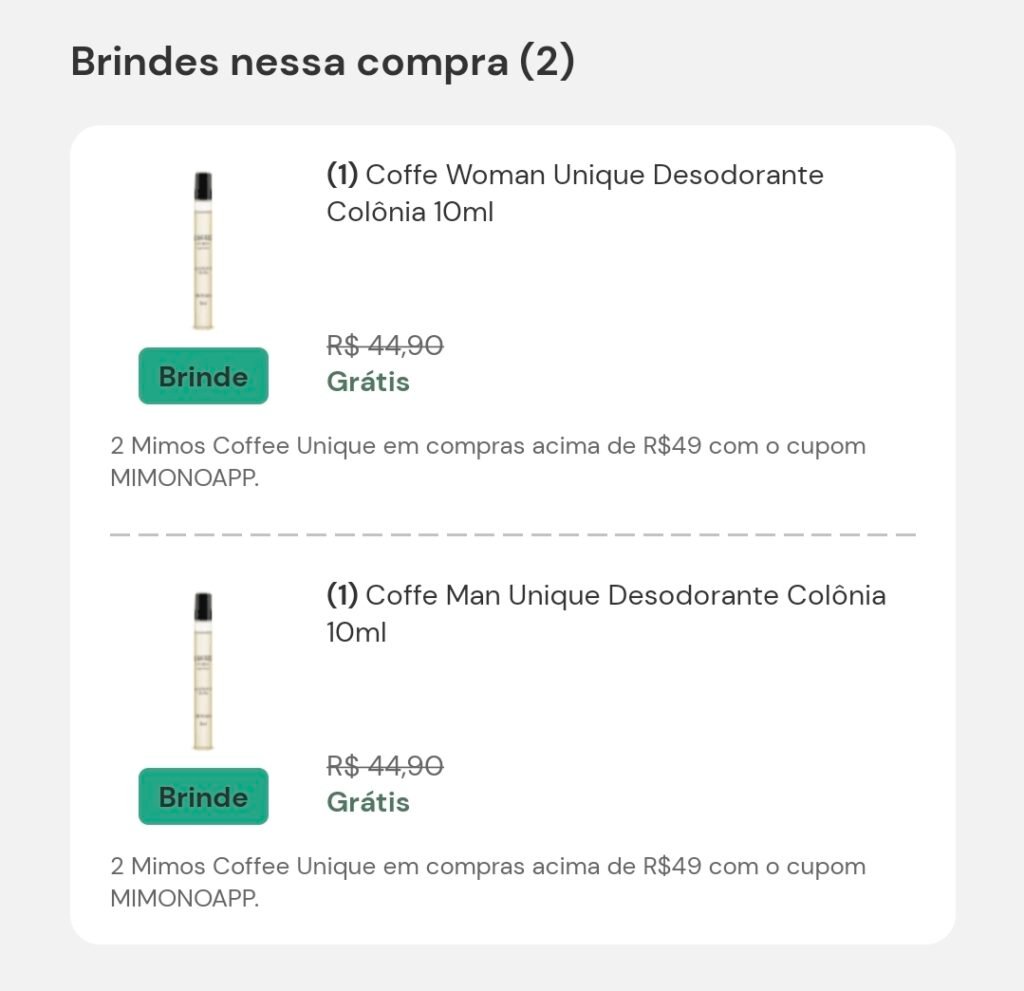Viewport: 1024px width, 991px height.
Task: Click the Coffe Woman Unique product thumbnail
Action: 203,252
